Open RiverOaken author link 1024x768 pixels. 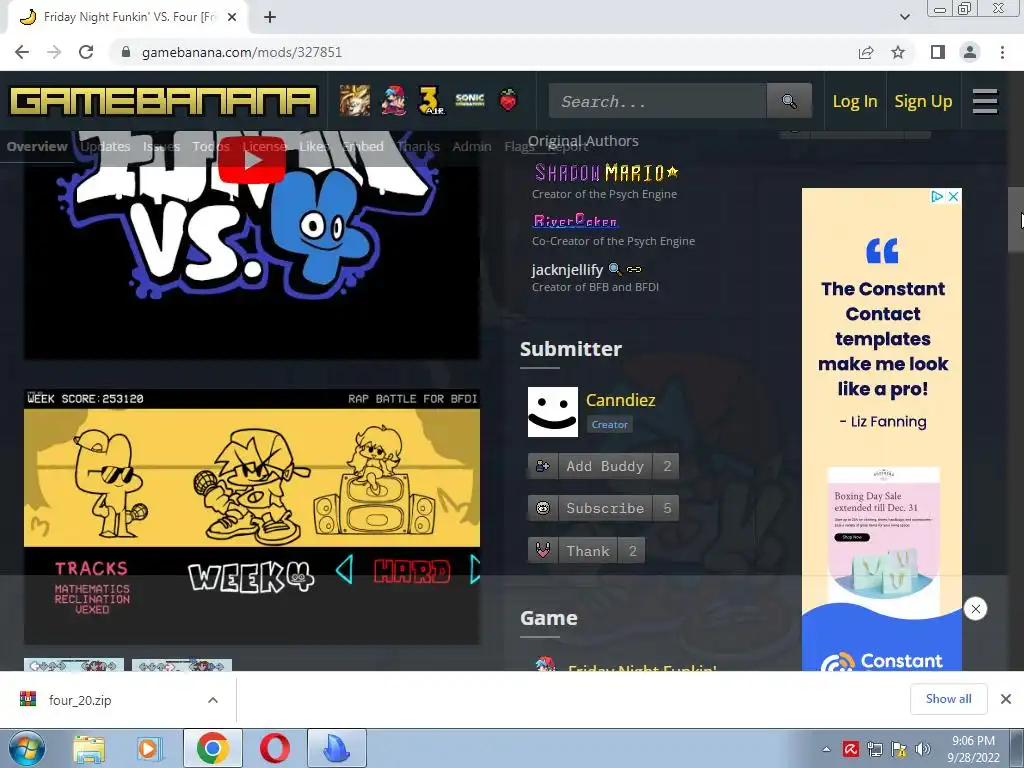coord(575,221)
